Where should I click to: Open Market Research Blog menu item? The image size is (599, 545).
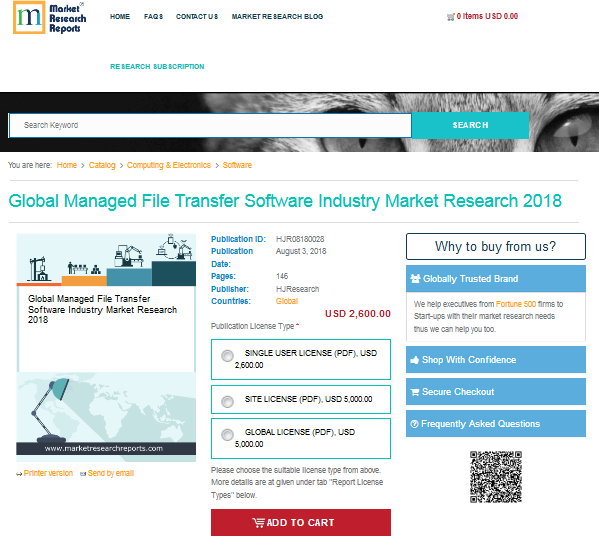coord(277,17)
